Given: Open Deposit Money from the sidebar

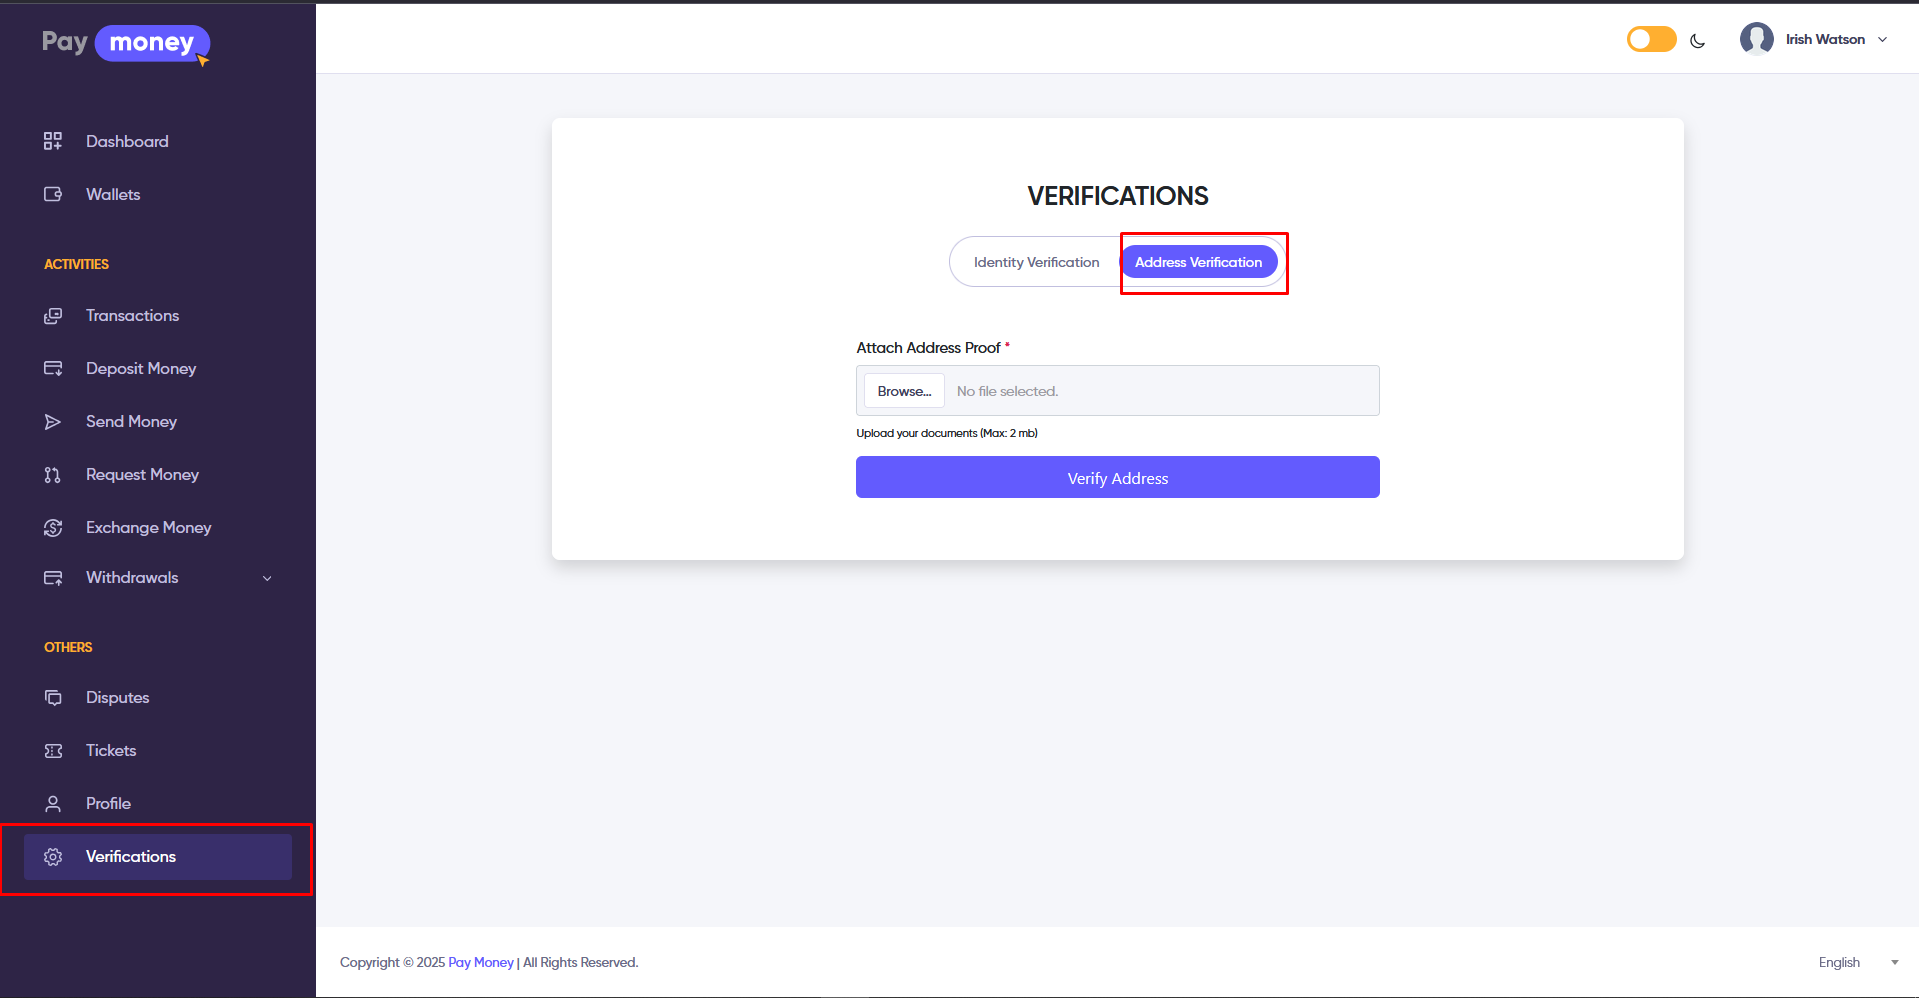Looking at the screenshot, I should pos(140,369).
